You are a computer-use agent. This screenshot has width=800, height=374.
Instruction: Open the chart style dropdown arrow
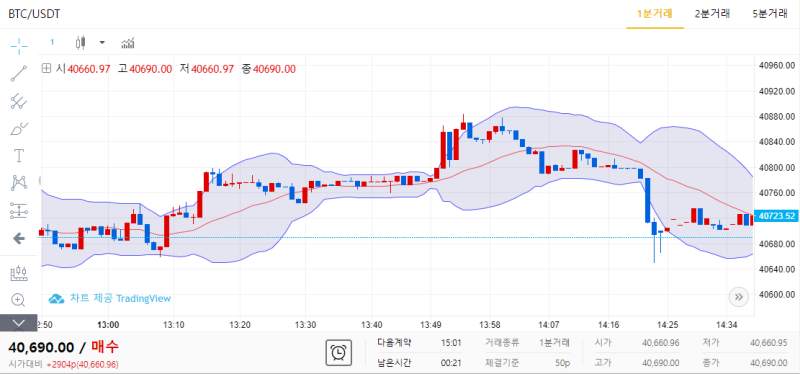coord(102,42)
